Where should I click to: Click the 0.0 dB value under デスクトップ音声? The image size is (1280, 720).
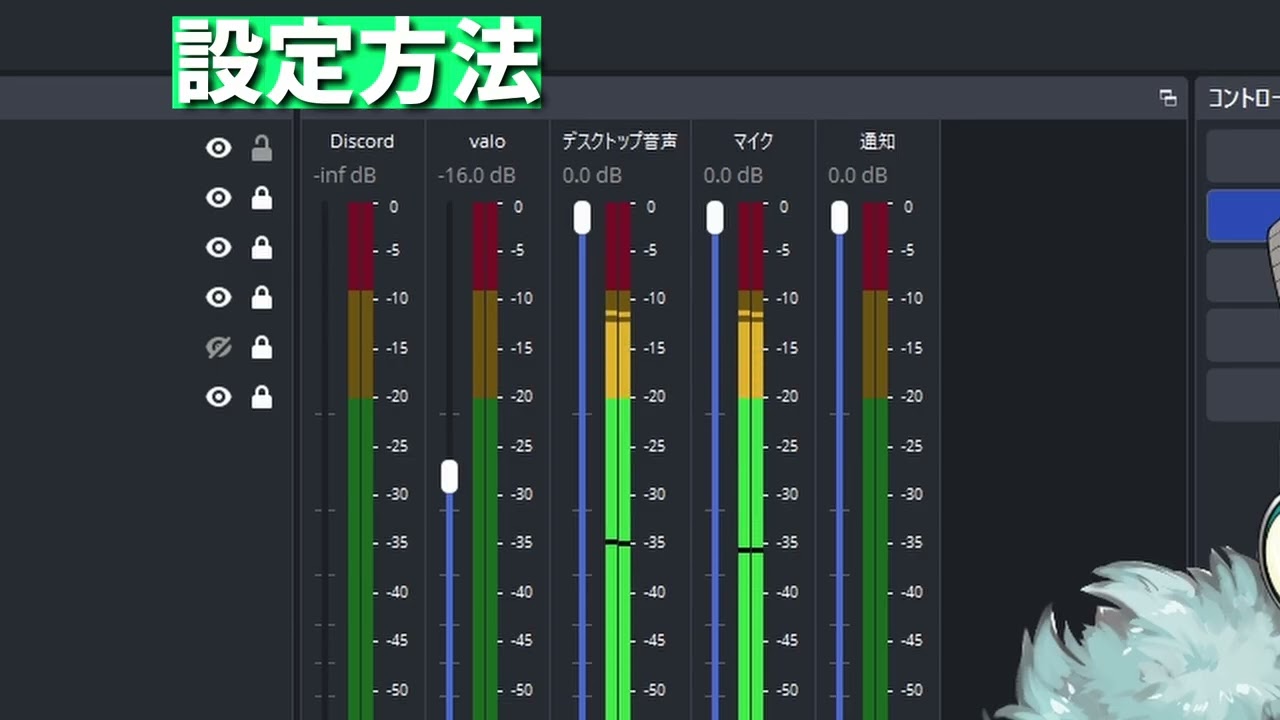click(592, 176)
